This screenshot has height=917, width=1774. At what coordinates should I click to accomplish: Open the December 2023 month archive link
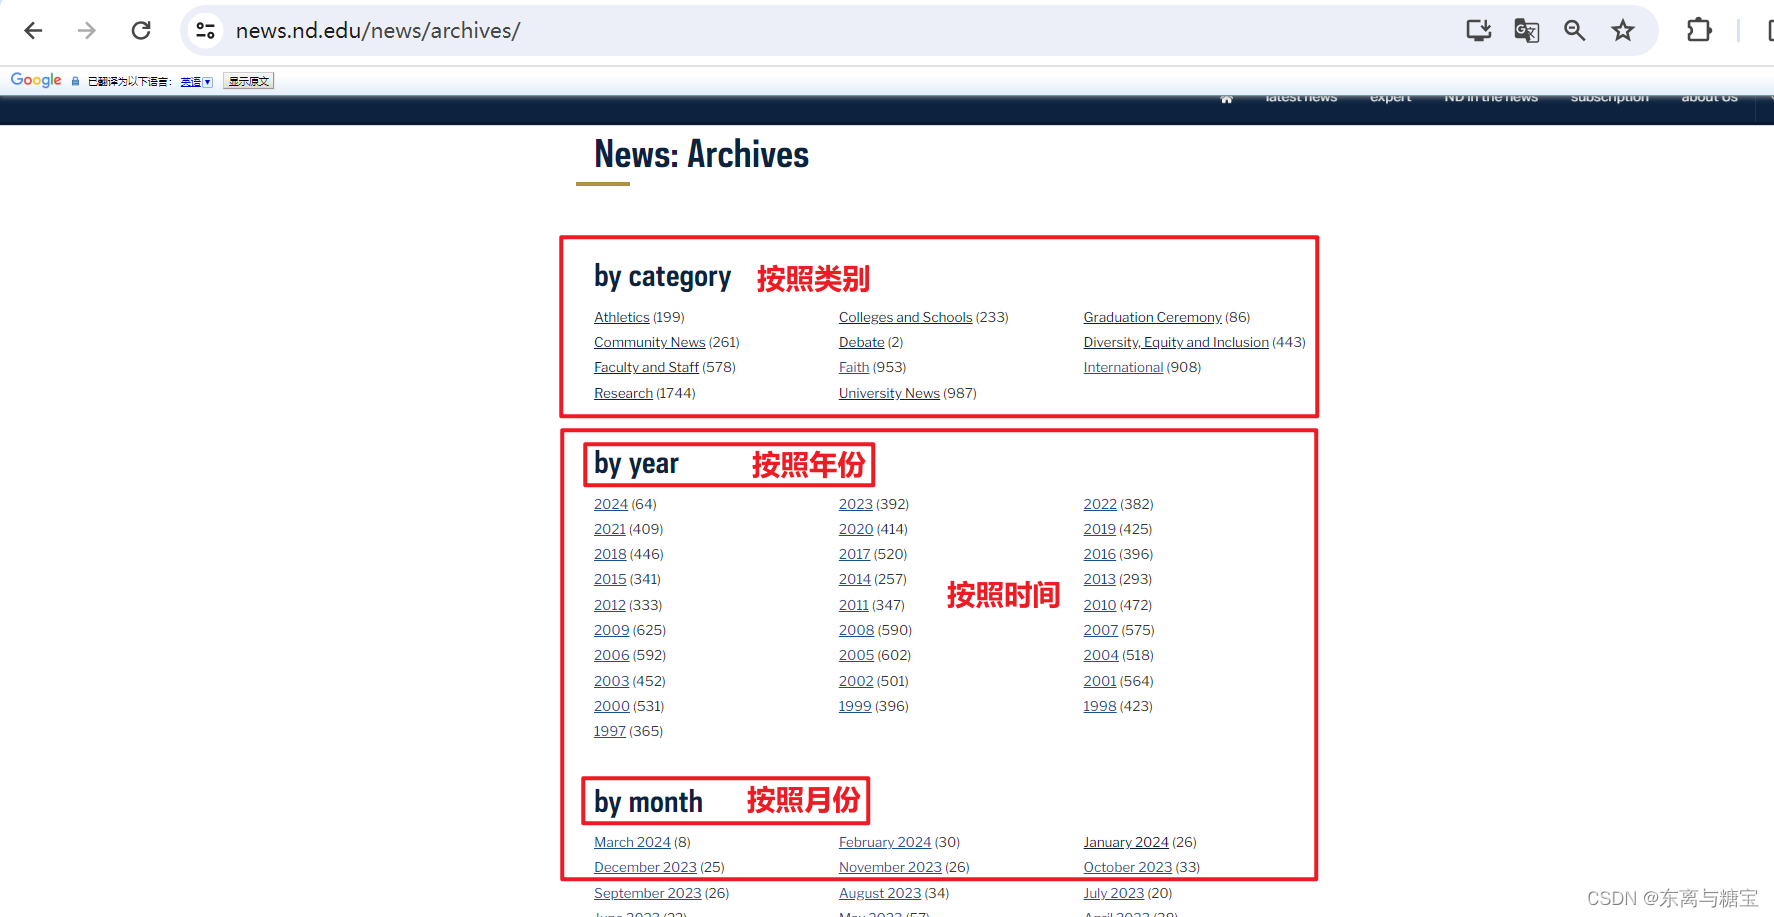click(645, 867)
